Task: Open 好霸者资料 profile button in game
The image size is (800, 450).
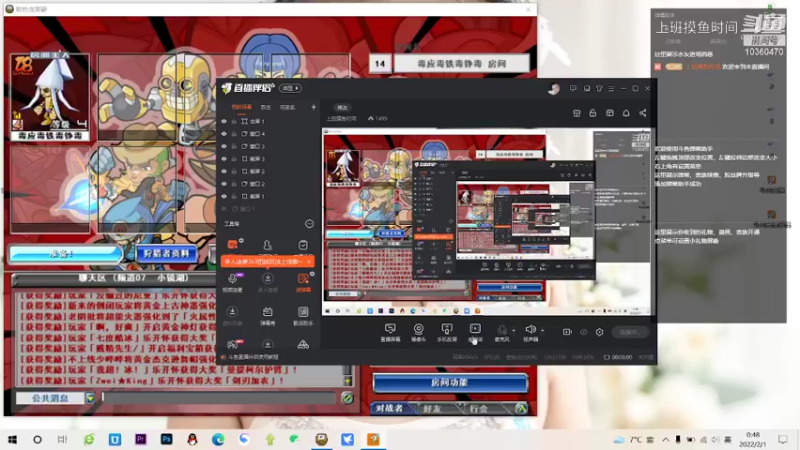Action: coord(166,254)
